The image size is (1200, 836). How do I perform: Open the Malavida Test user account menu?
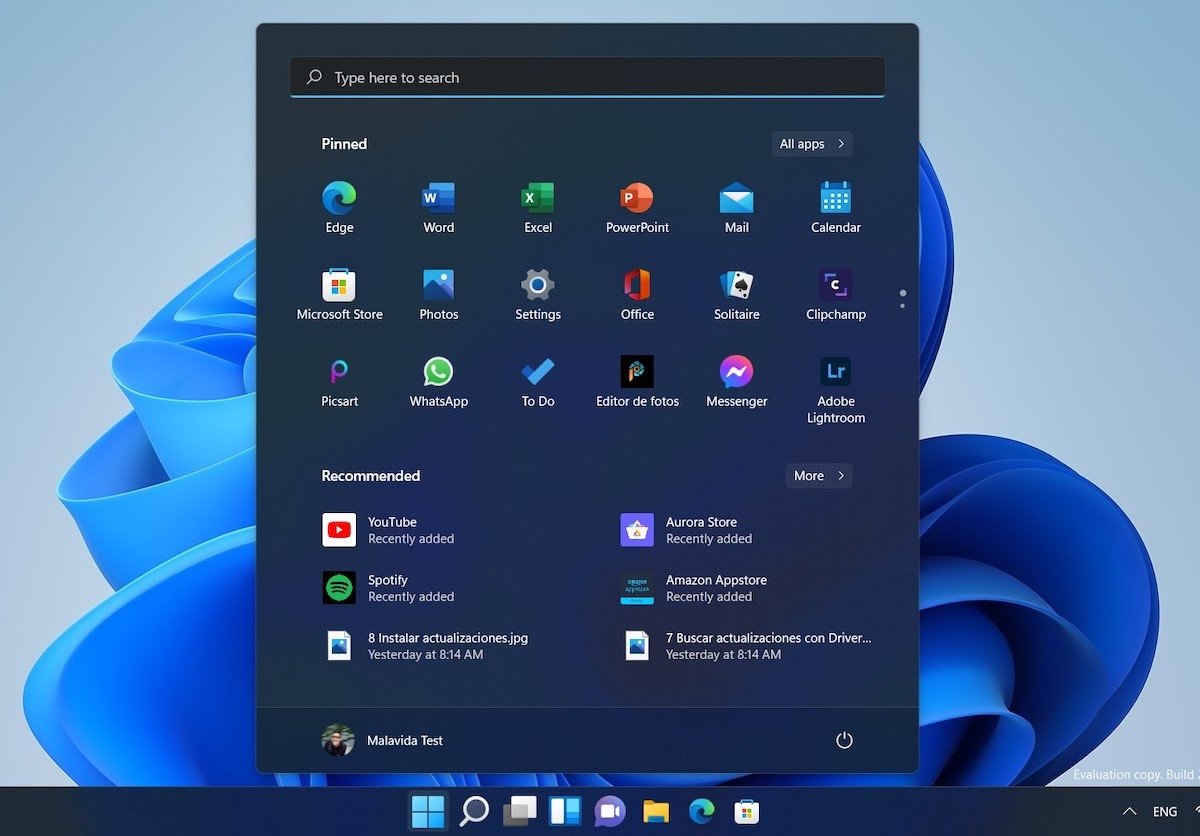click(383, 740)
